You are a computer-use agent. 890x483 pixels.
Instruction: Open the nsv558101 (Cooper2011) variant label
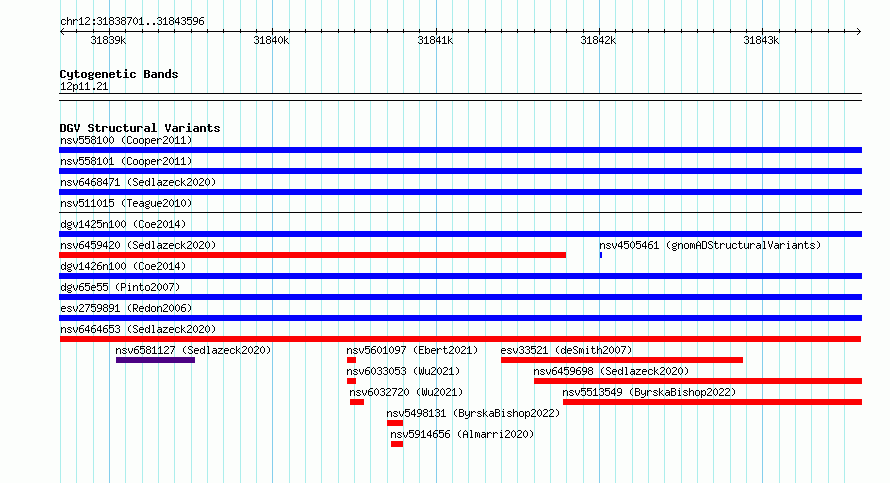tap(126, 161)
